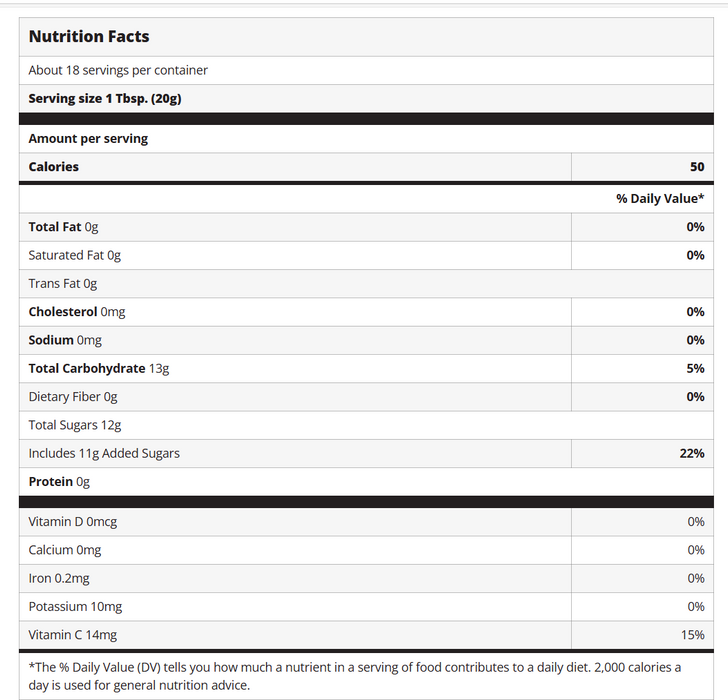Select the Saturated Fat 0g row
Image resolution: width=728 pixels, height=700 pixels.
75,255
